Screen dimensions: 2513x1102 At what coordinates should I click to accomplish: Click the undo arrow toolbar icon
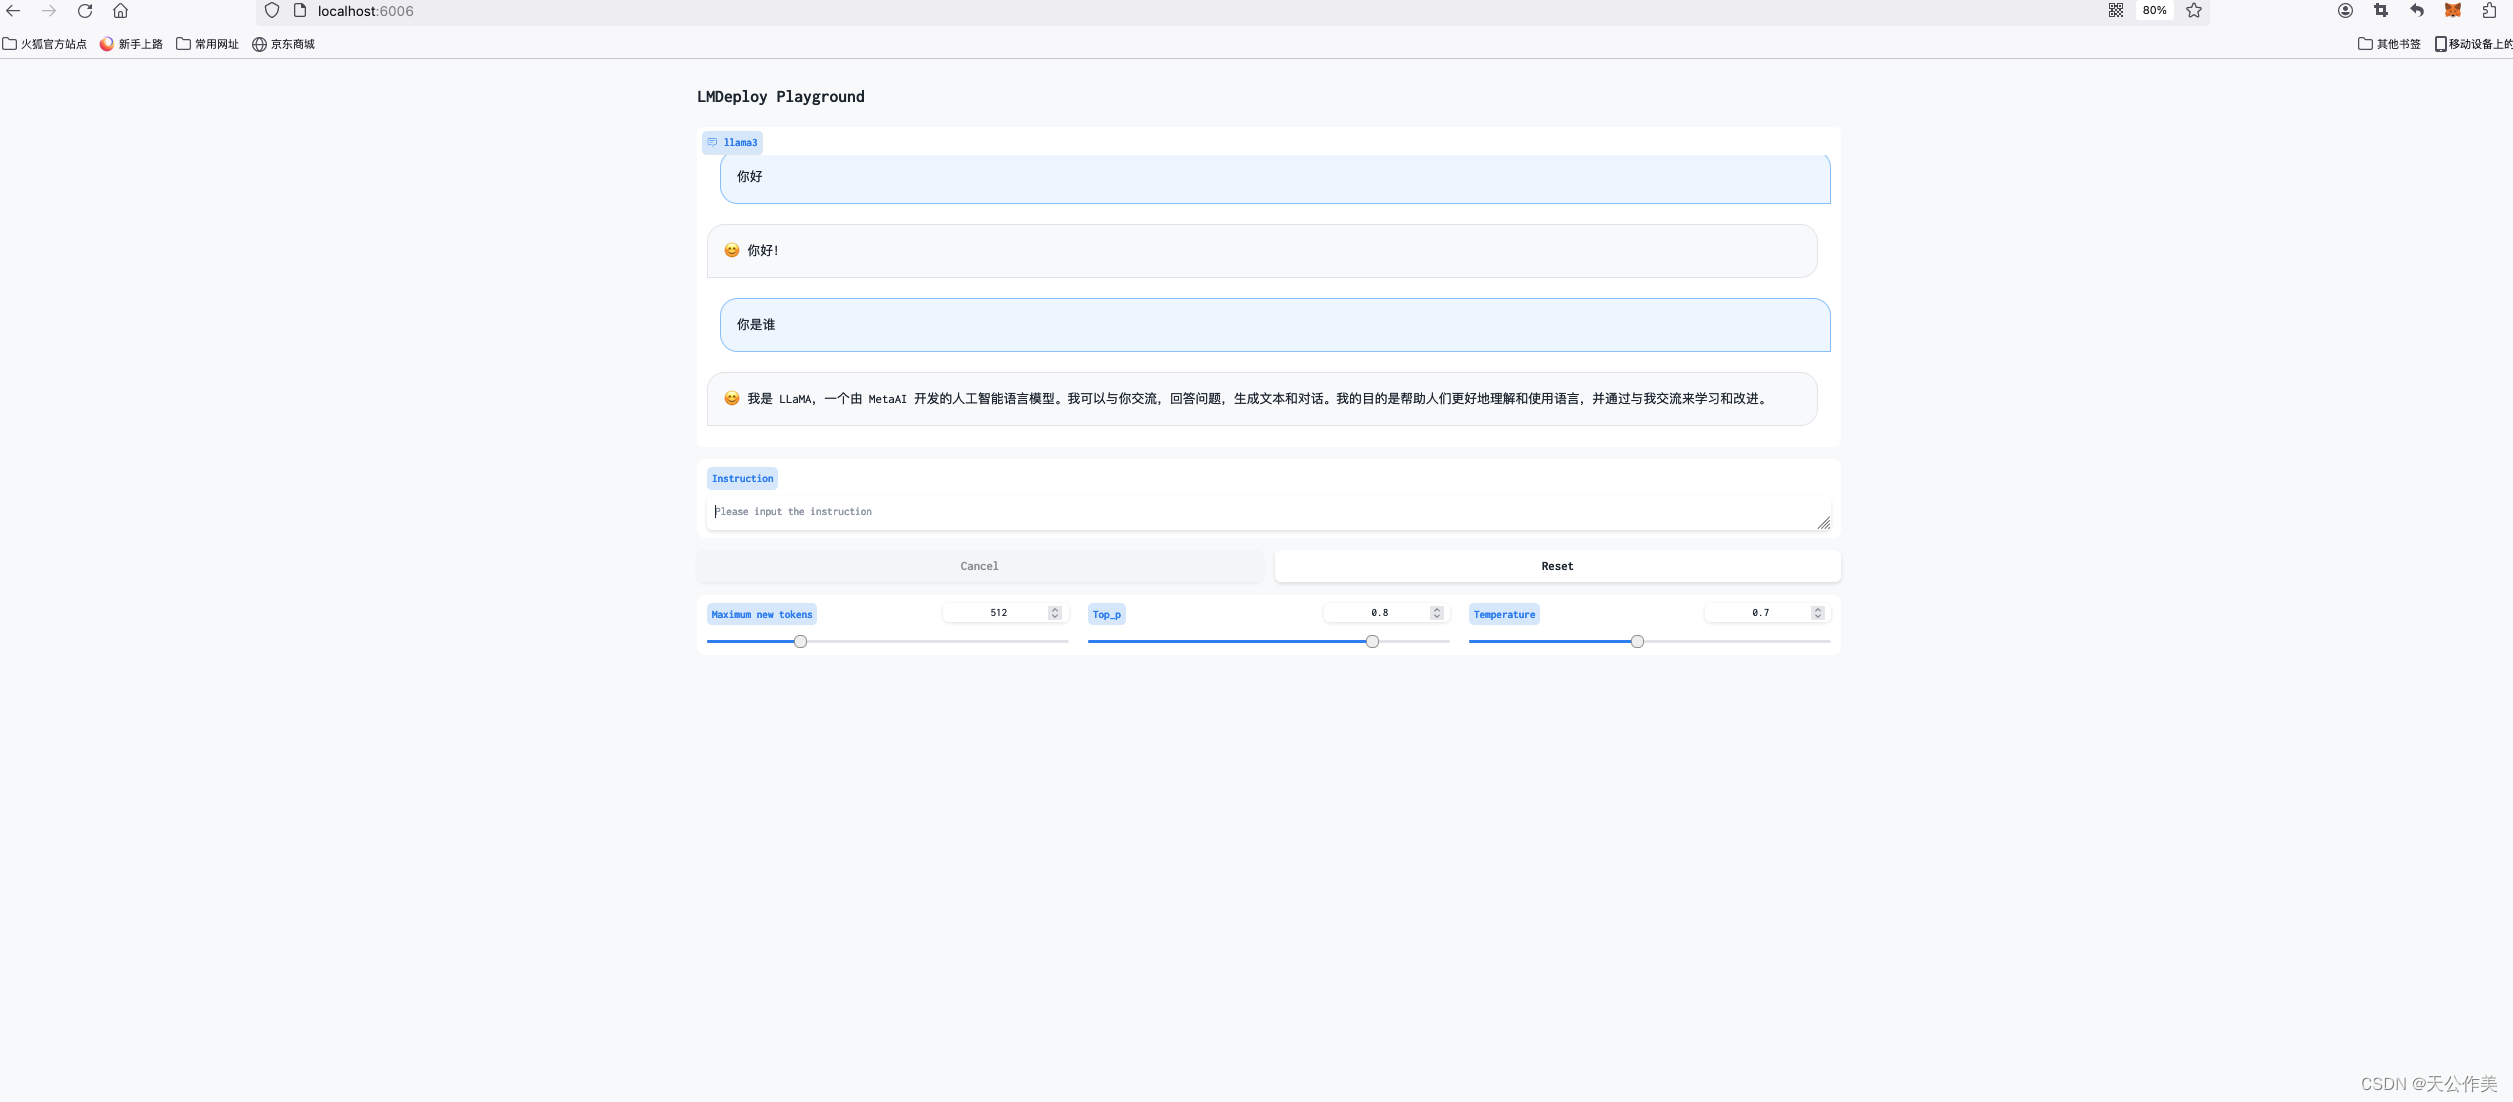click(2417, 11)
